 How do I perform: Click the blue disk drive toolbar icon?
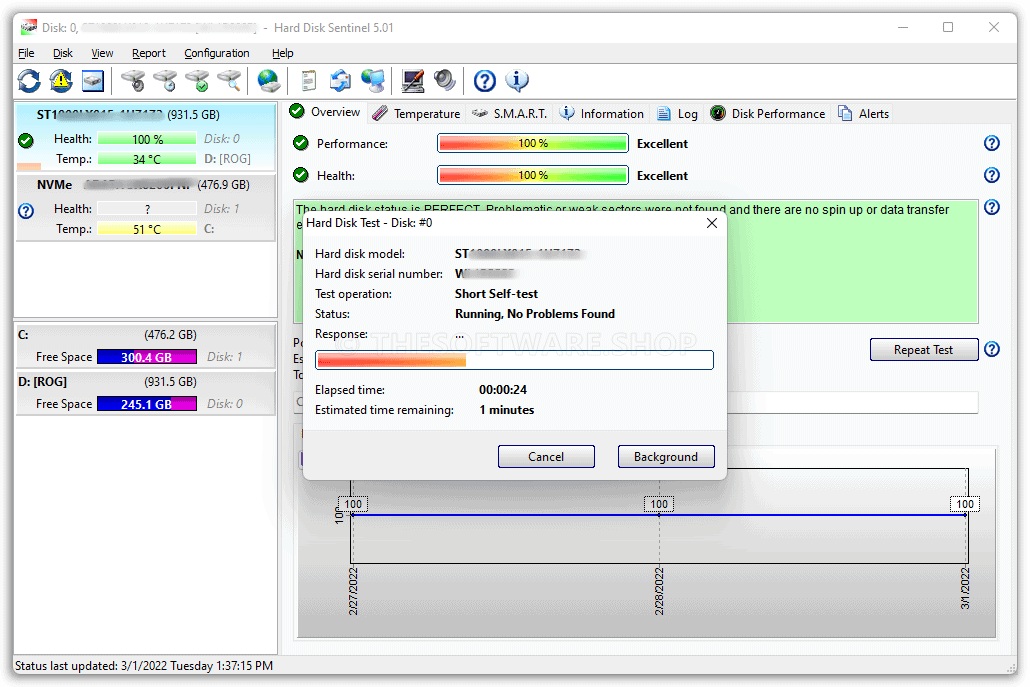tap(93, 81)
